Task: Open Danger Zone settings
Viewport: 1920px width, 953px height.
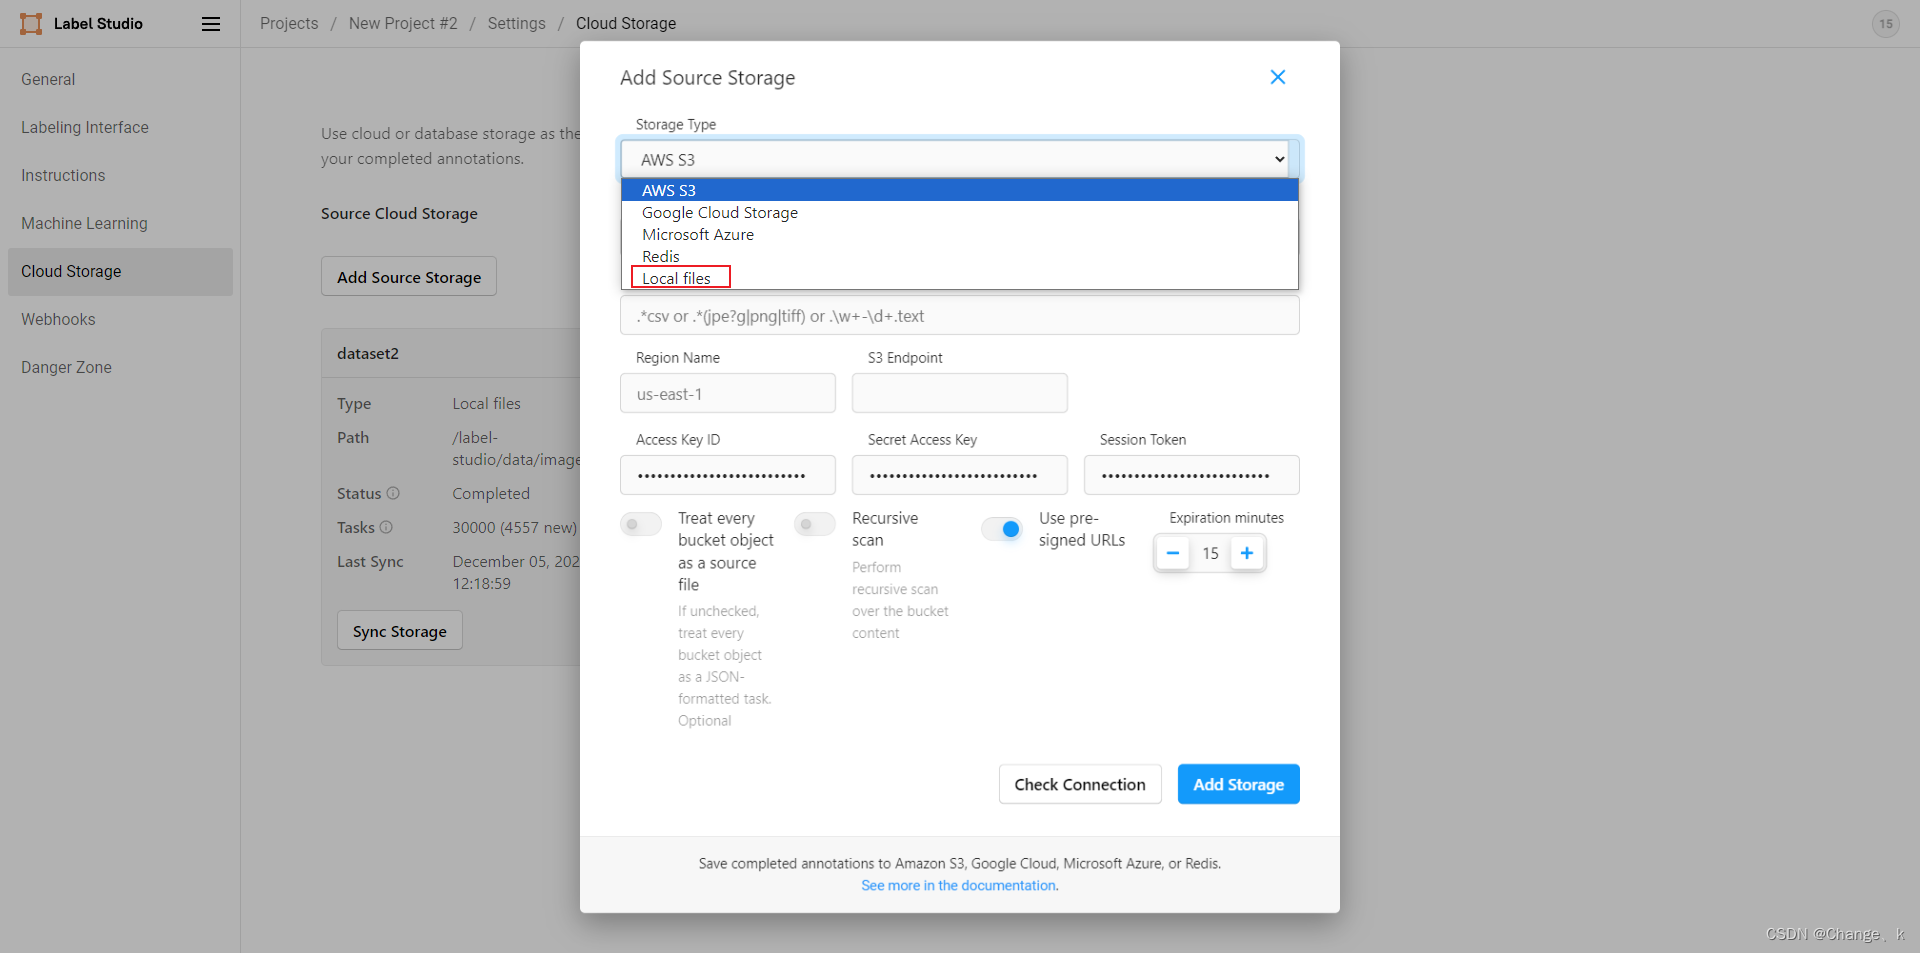Action: click(x=120, y=367)
